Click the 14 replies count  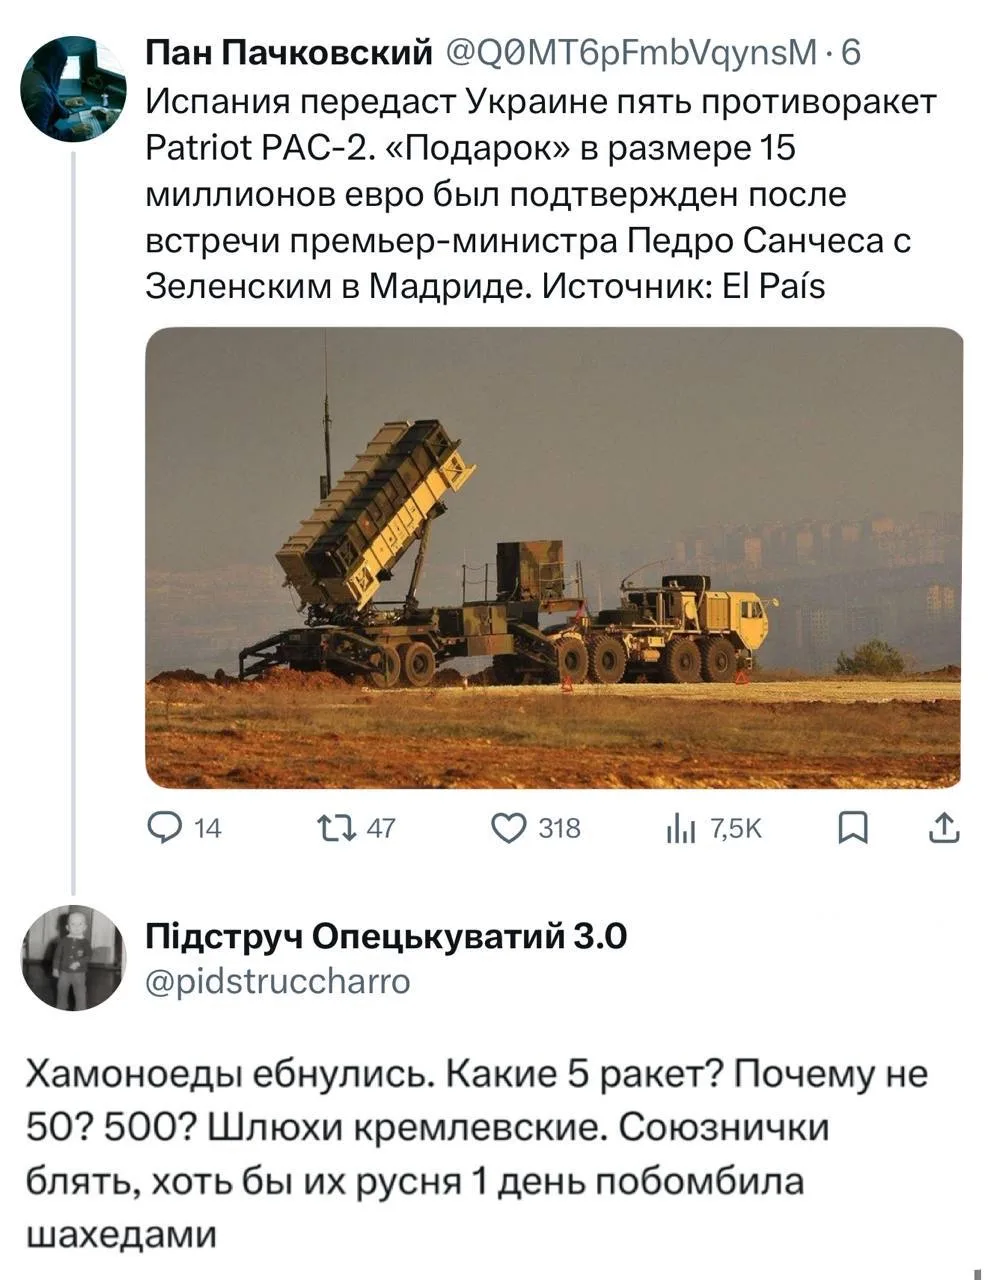207,829
